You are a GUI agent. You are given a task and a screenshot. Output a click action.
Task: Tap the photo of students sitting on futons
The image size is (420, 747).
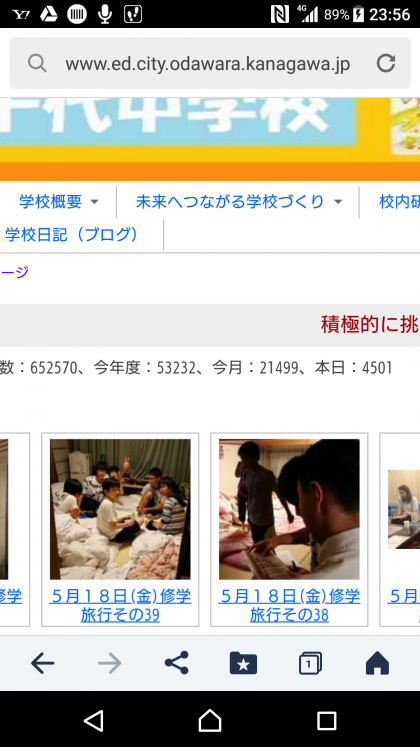point(120,509)
